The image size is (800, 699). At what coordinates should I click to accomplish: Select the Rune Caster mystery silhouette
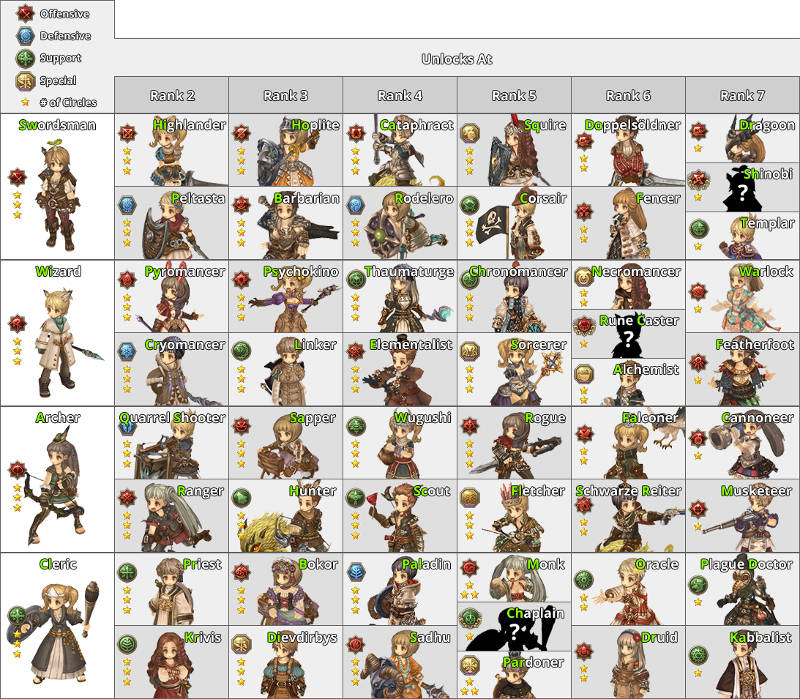[x=628, y=336]
